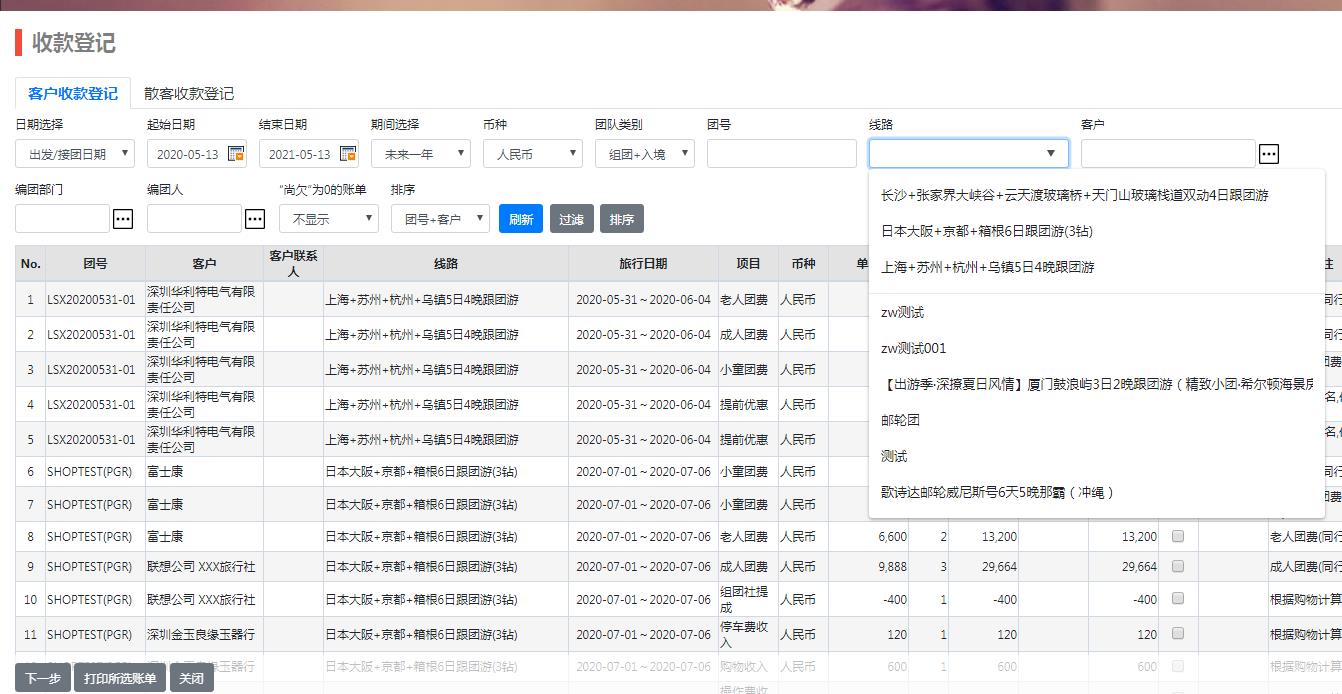Collapse the open 线路 dropdown box

click(x=969, y=153)
